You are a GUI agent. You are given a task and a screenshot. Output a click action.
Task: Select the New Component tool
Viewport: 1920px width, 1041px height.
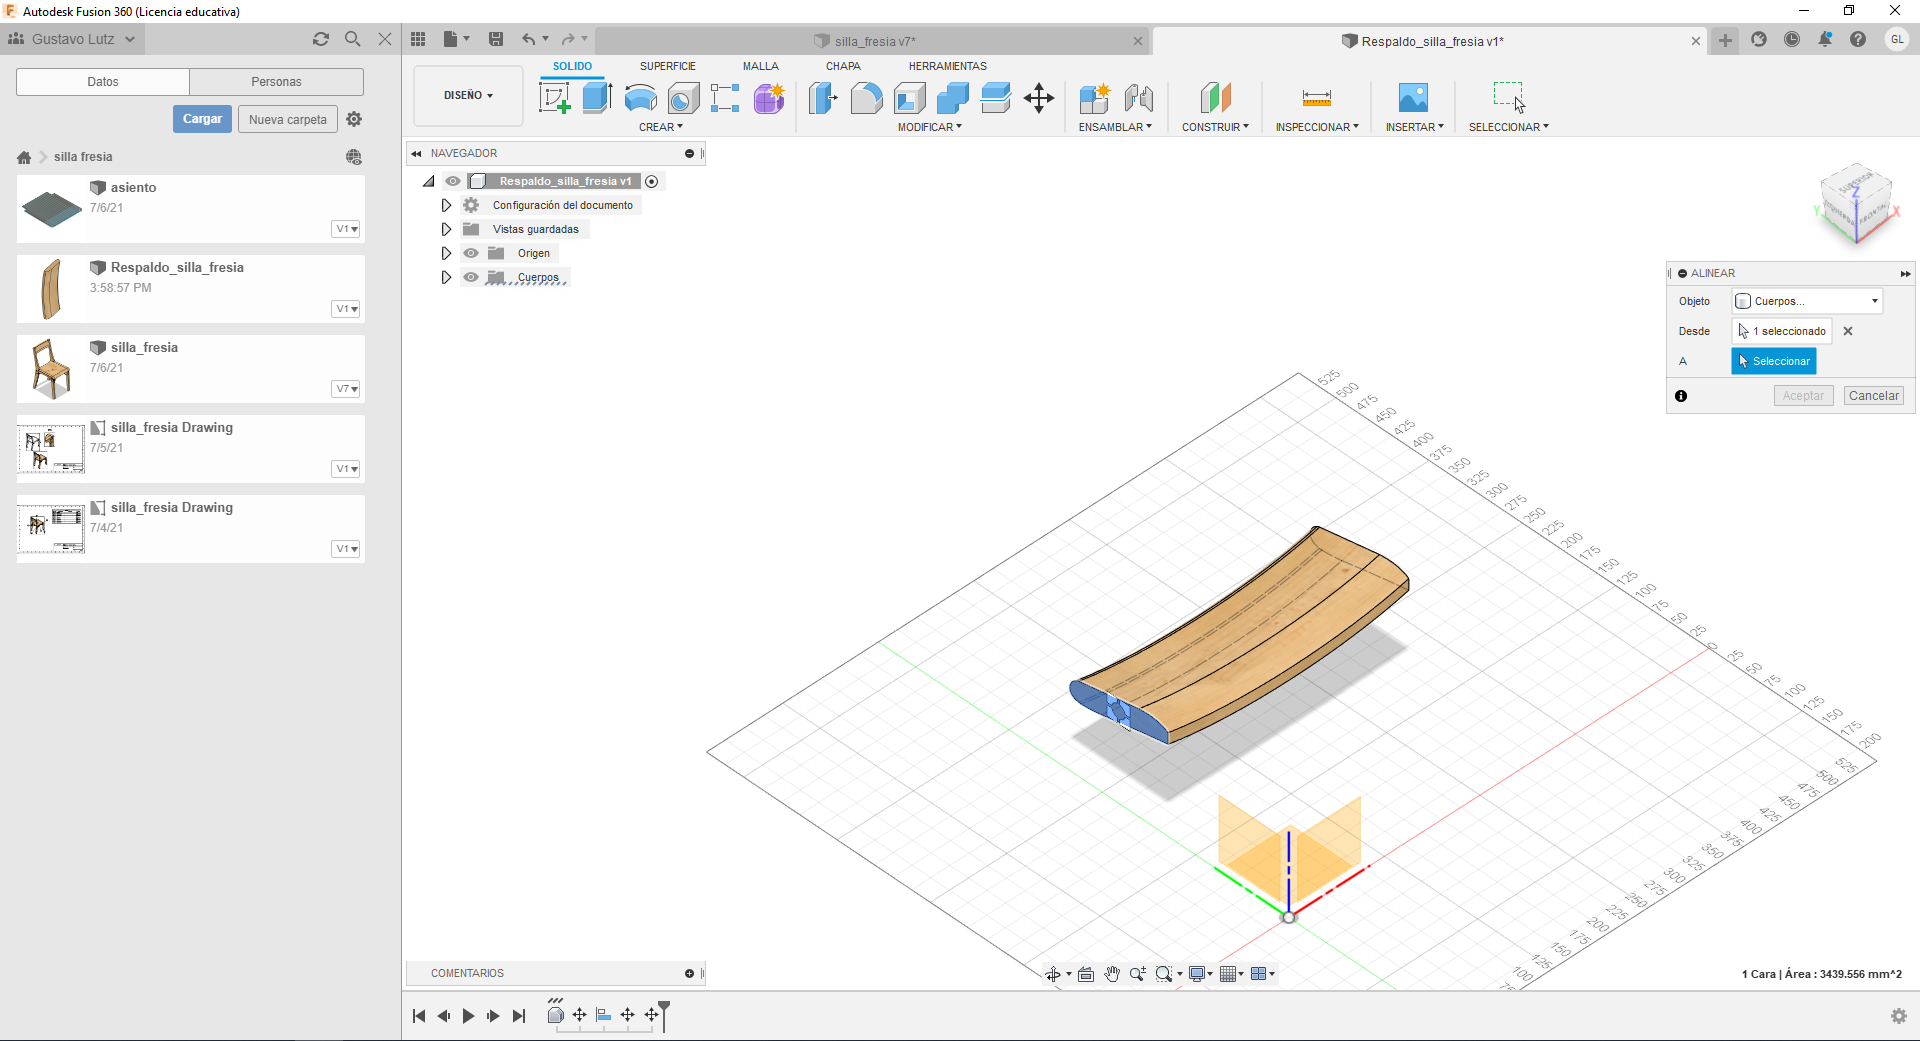coord(1095,98)
